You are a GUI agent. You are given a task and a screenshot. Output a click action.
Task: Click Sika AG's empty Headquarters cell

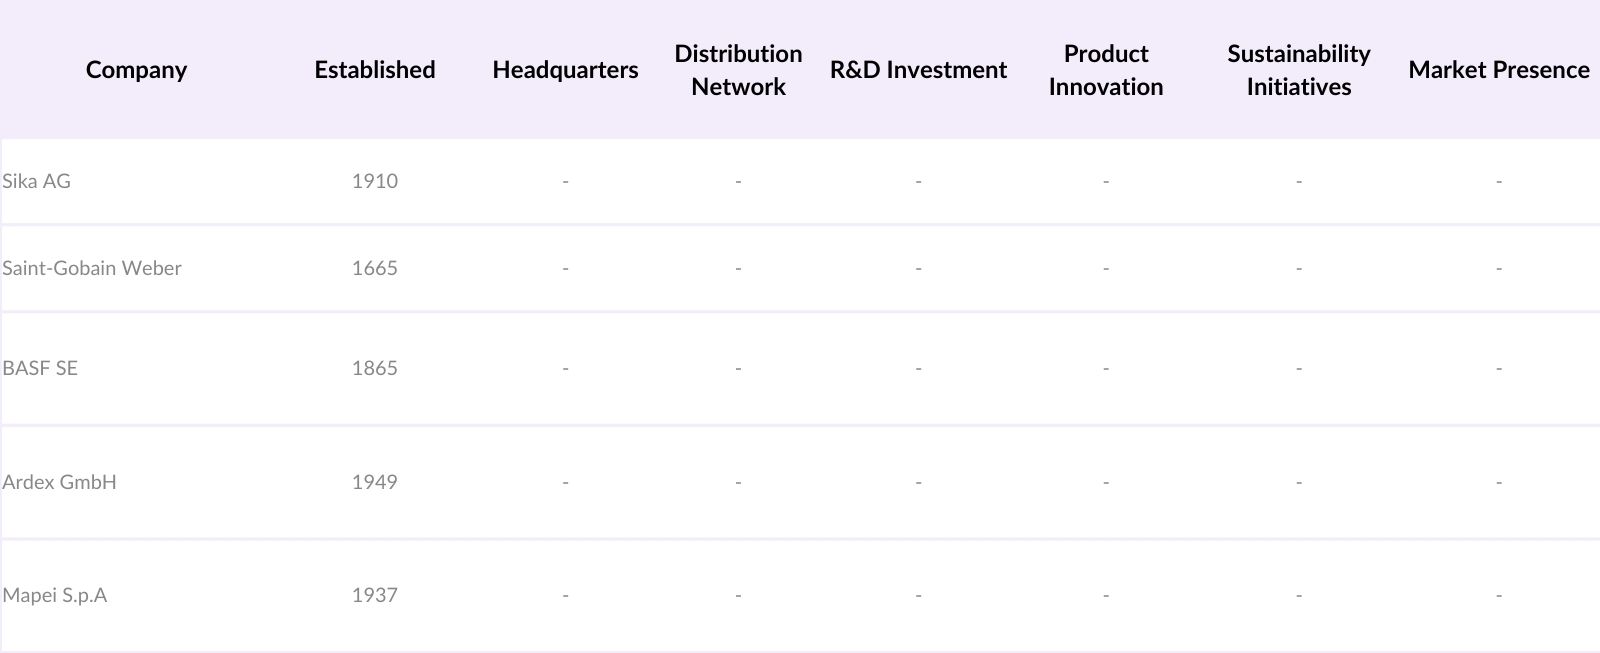tap(565, 181)
